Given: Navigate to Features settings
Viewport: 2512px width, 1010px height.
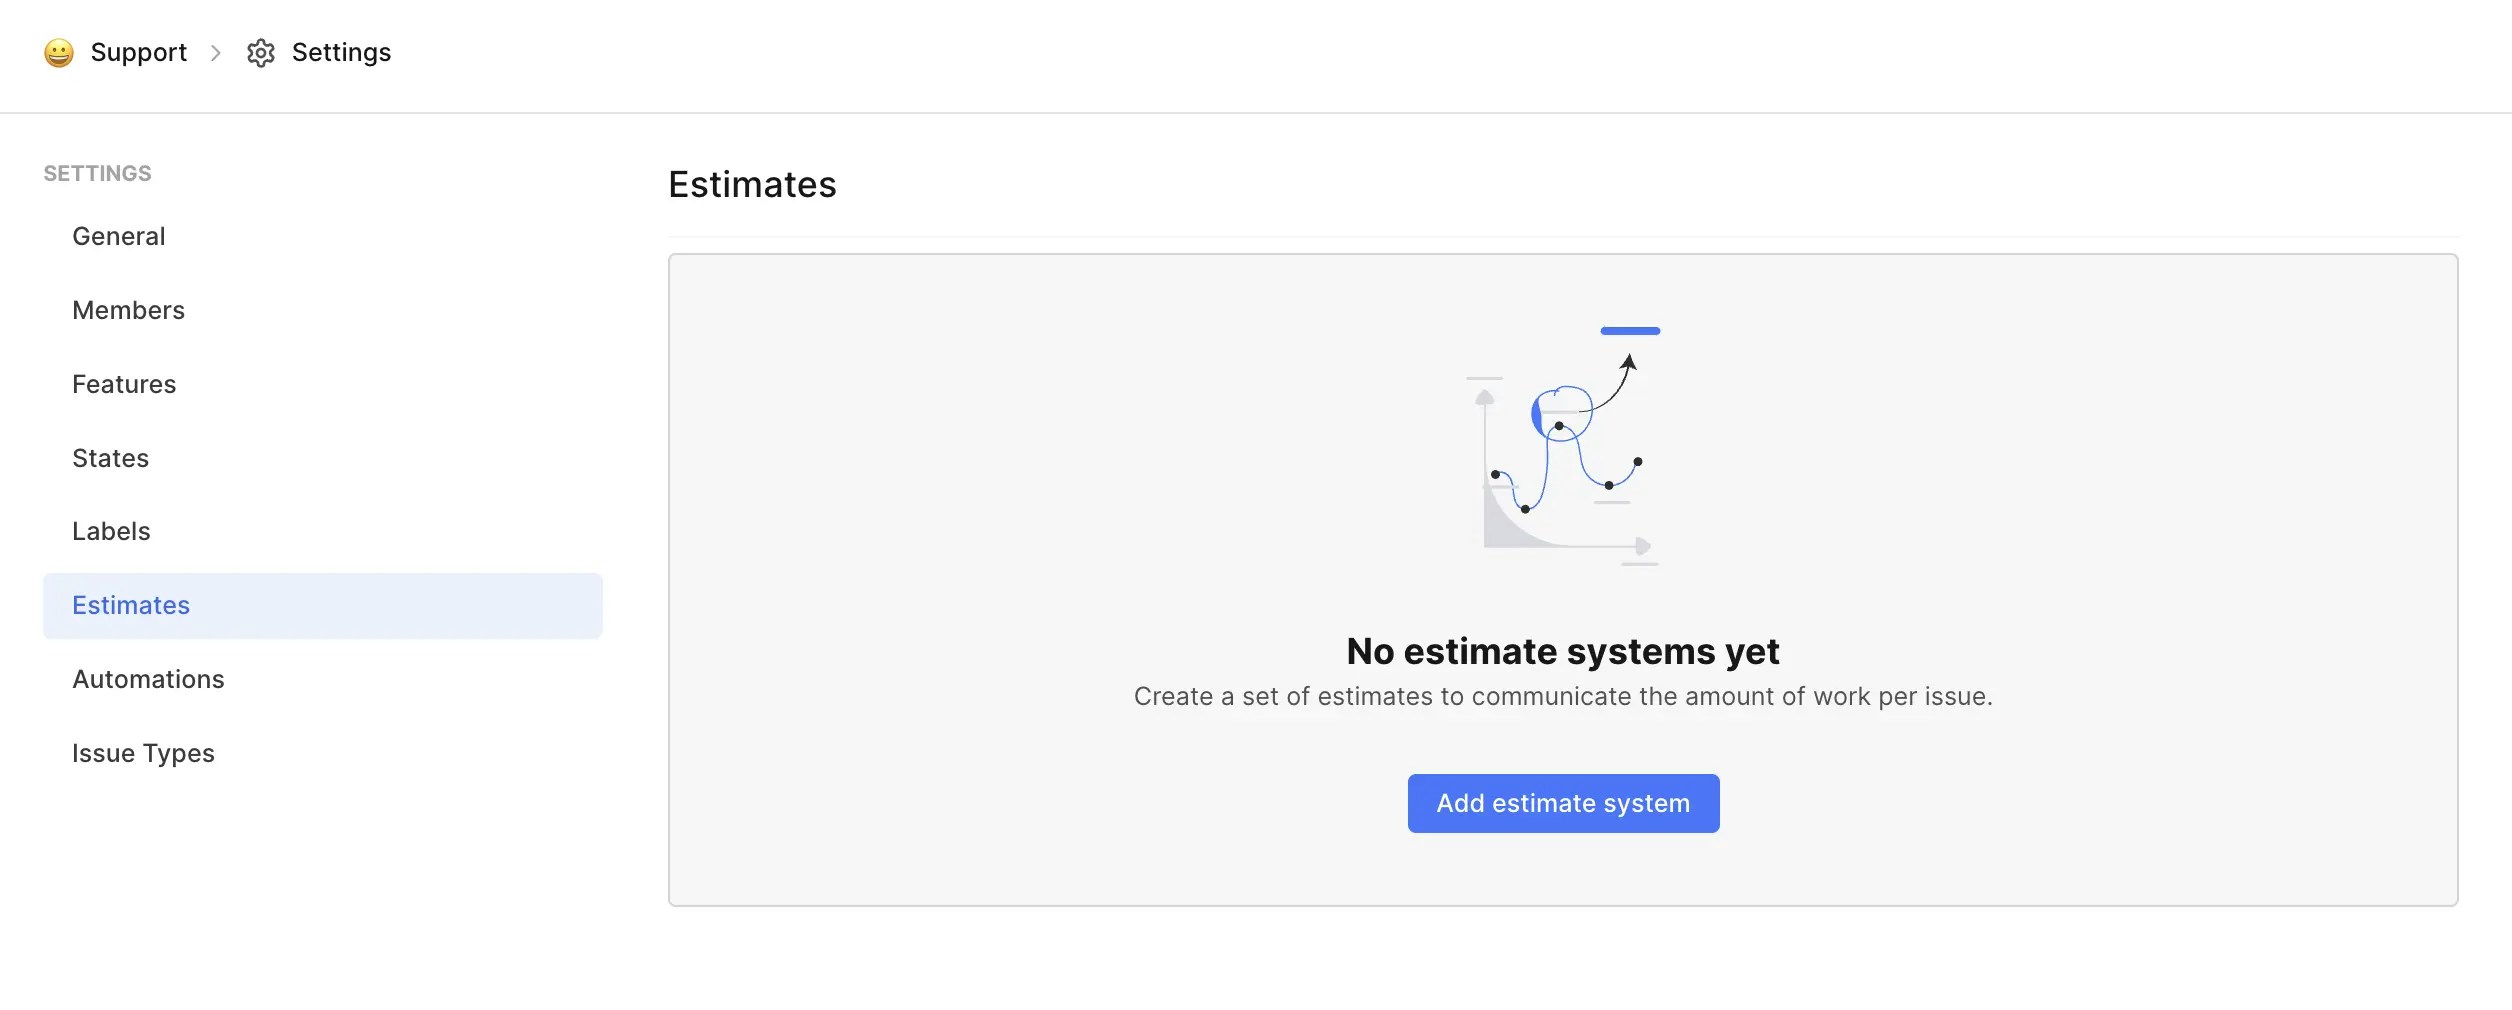Looking at the screenshot, I should coord(124,384).
